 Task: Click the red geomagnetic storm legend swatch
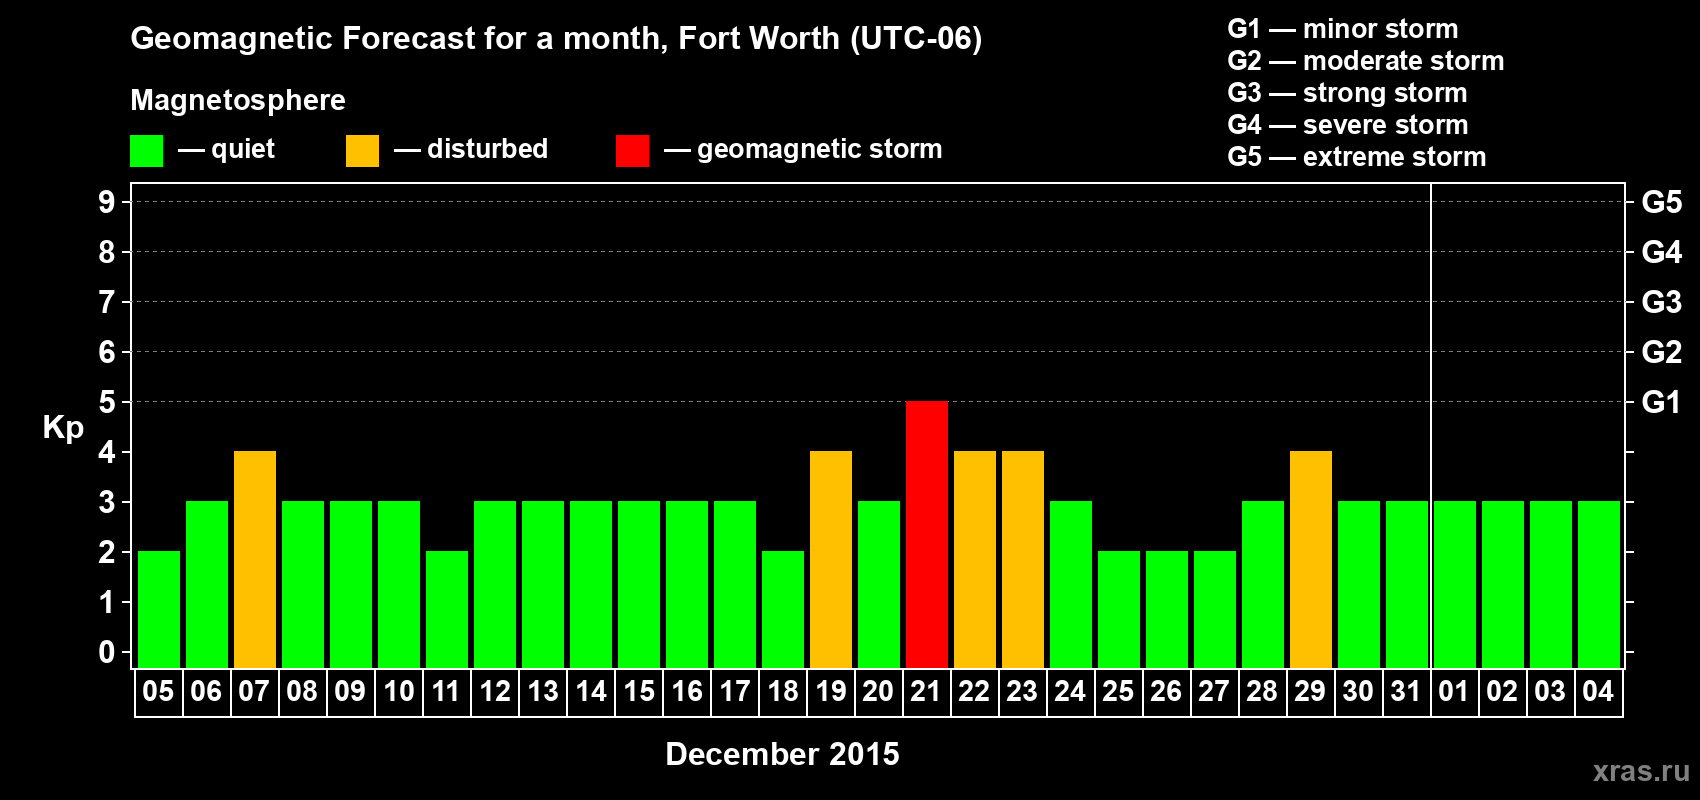[633, 151]
